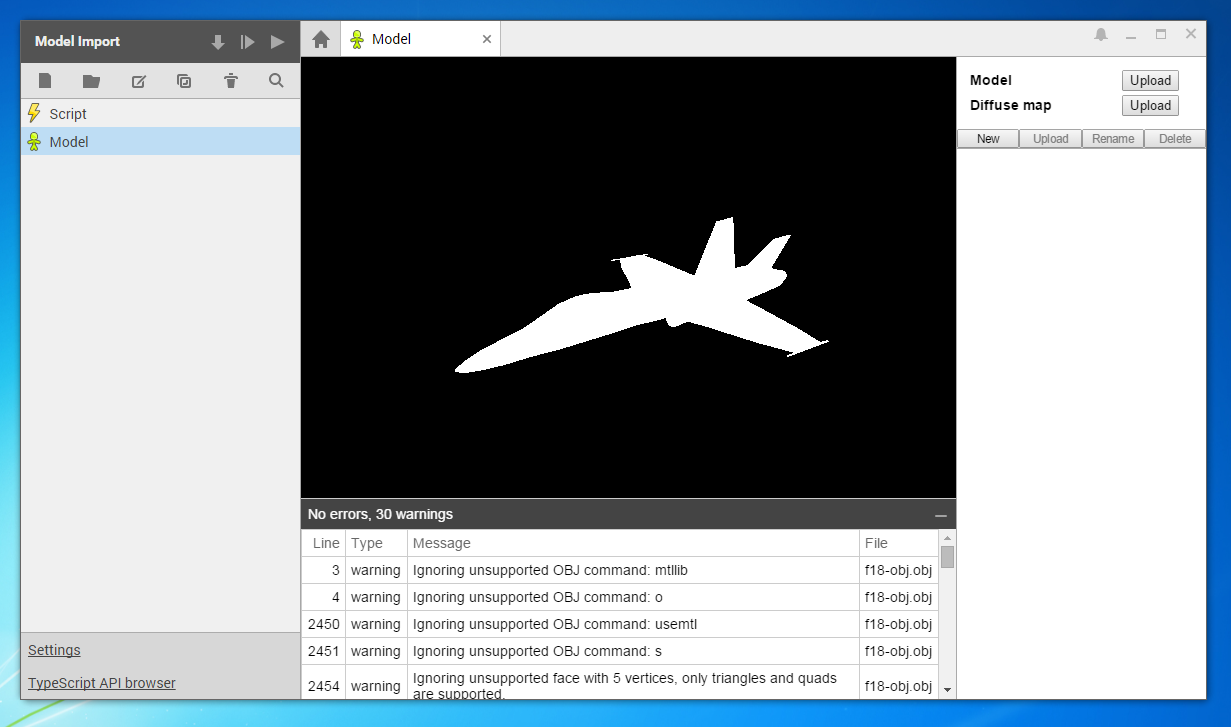Click the Rename button in the resource panel

click(x=1113, y=138)
